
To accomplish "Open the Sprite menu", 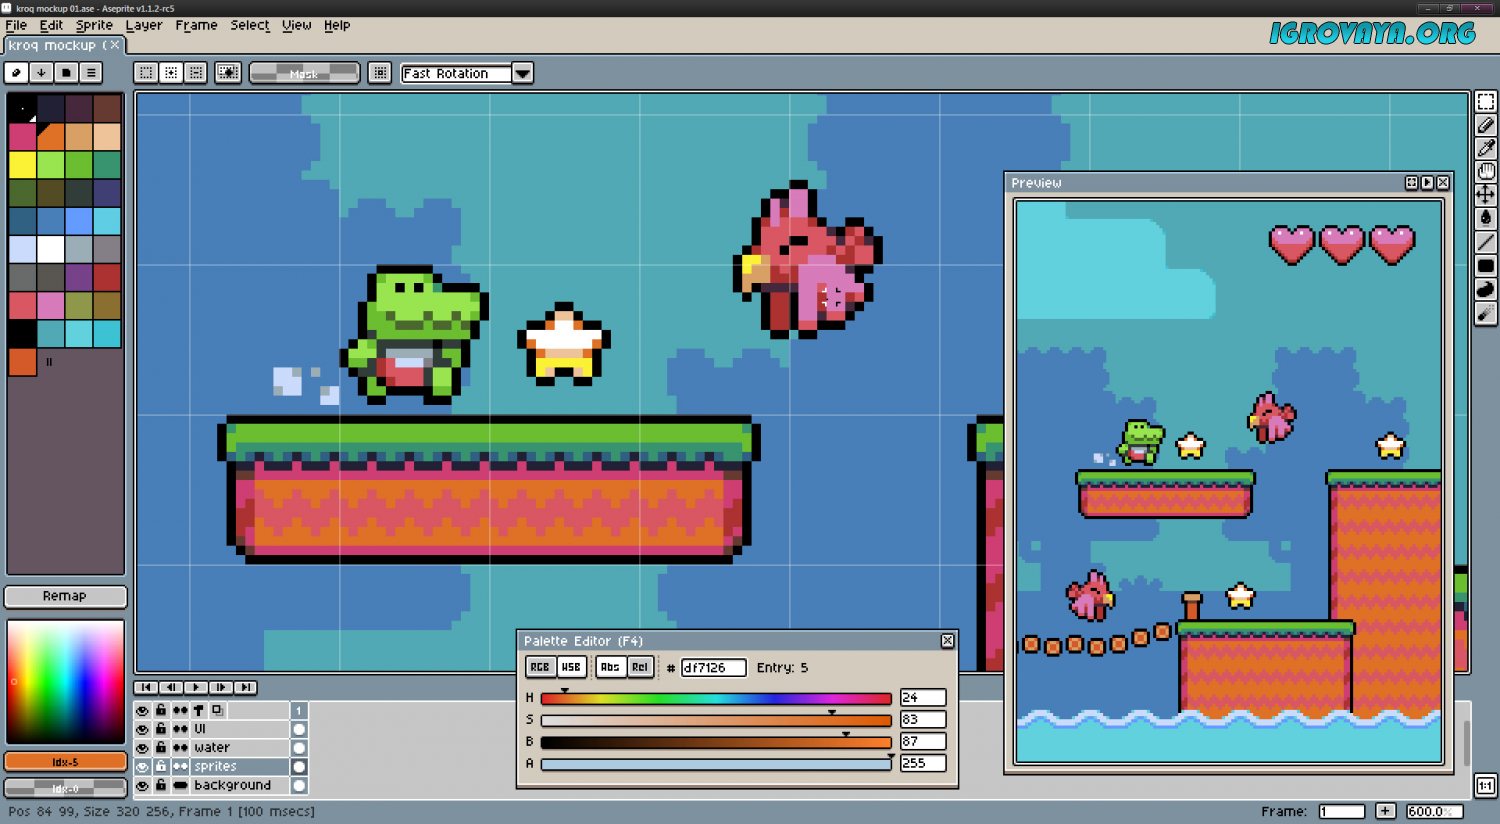I will (94, 25).
